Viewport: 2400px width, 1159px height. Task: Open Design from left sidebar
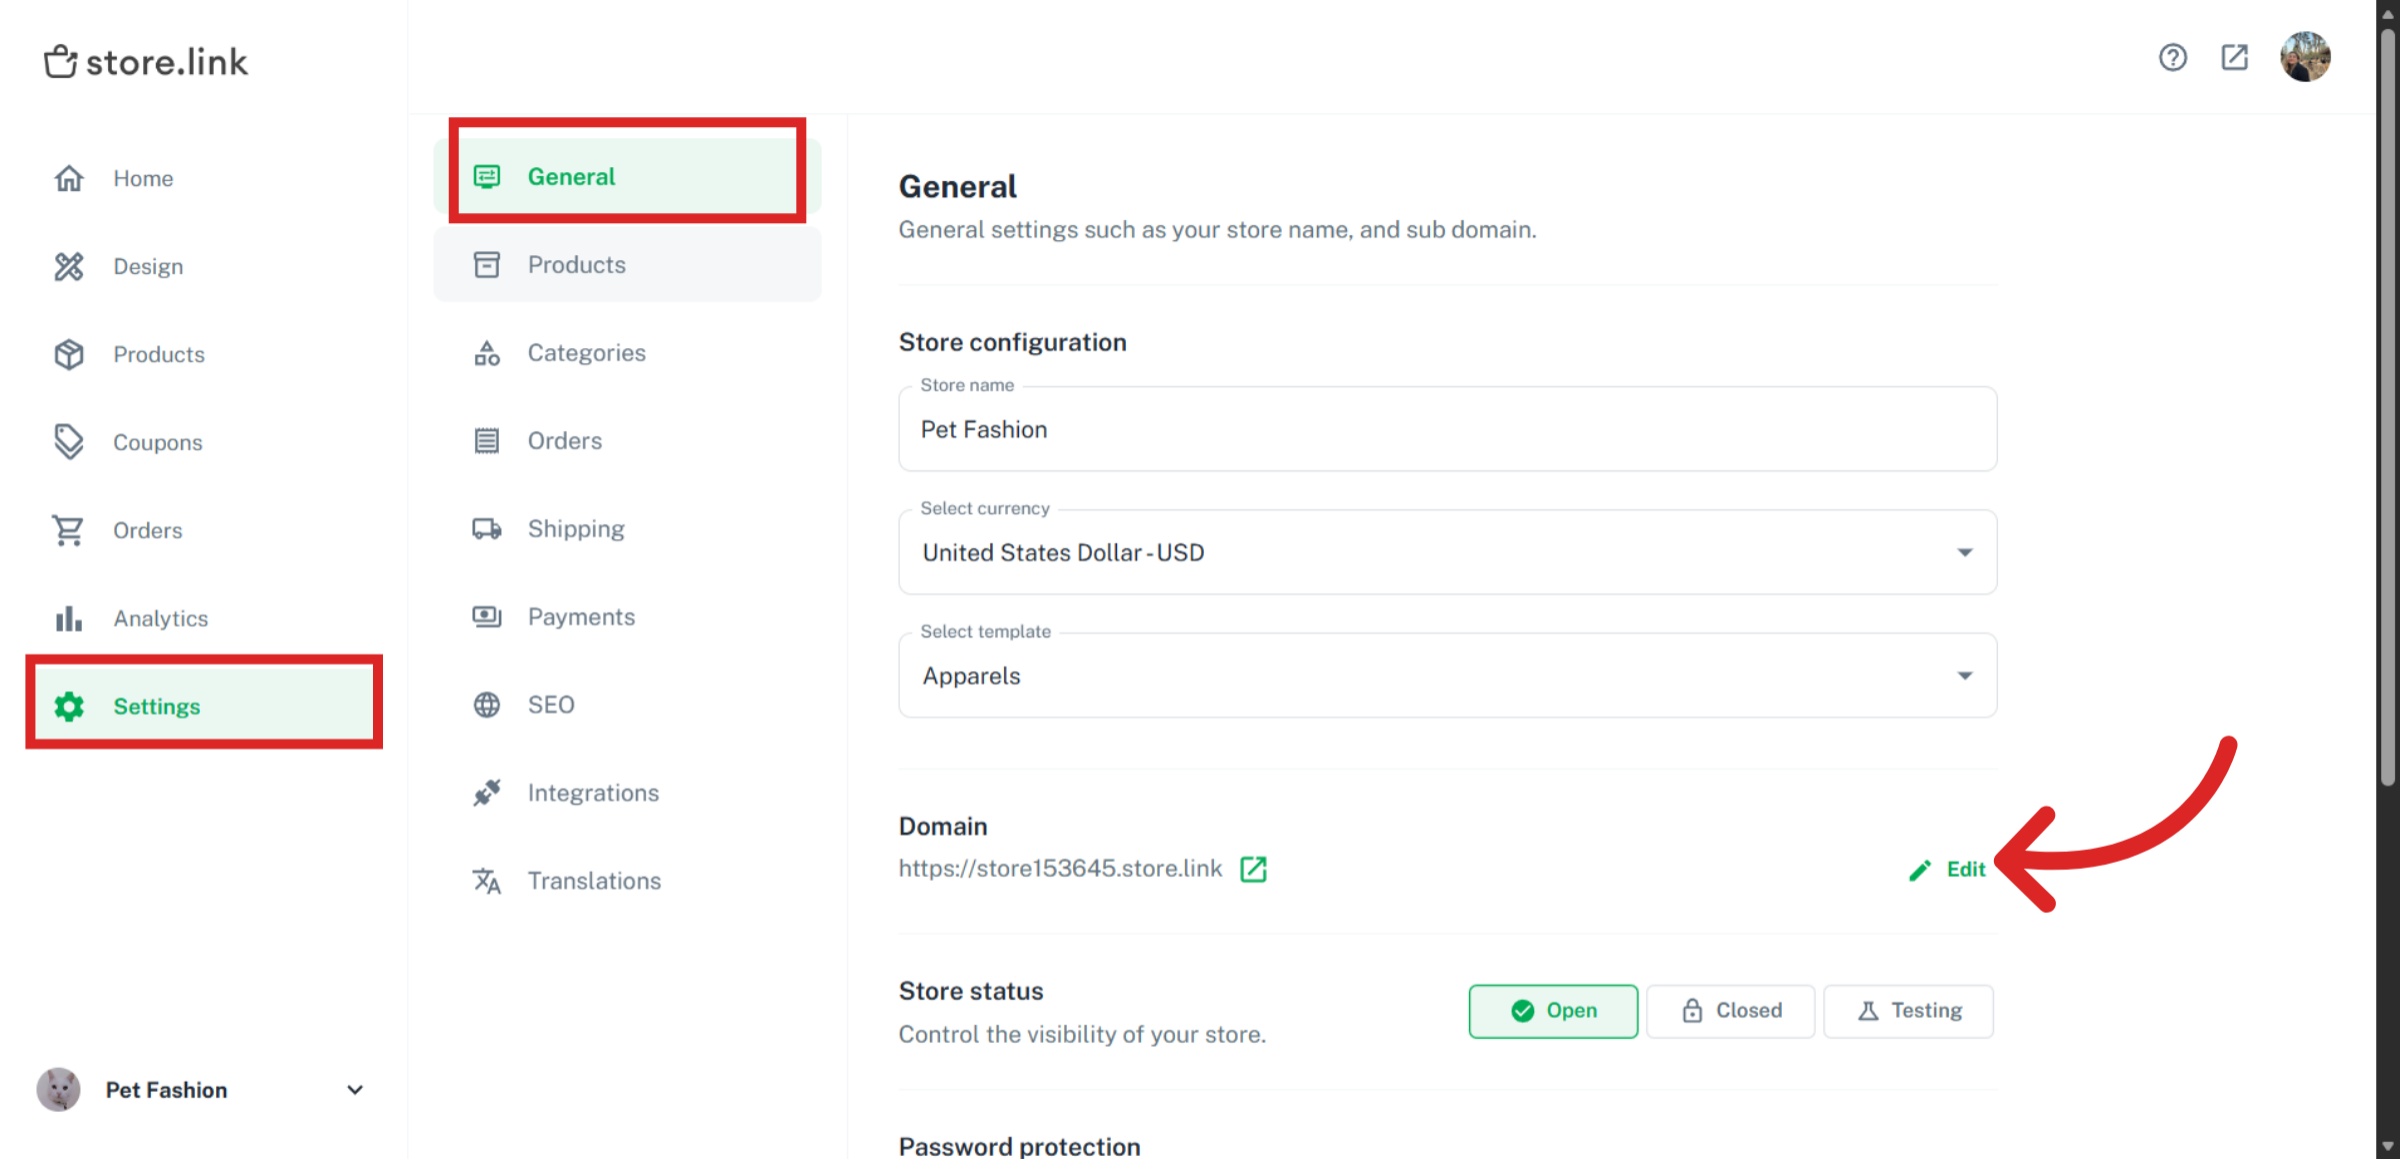tap(147, 266)
